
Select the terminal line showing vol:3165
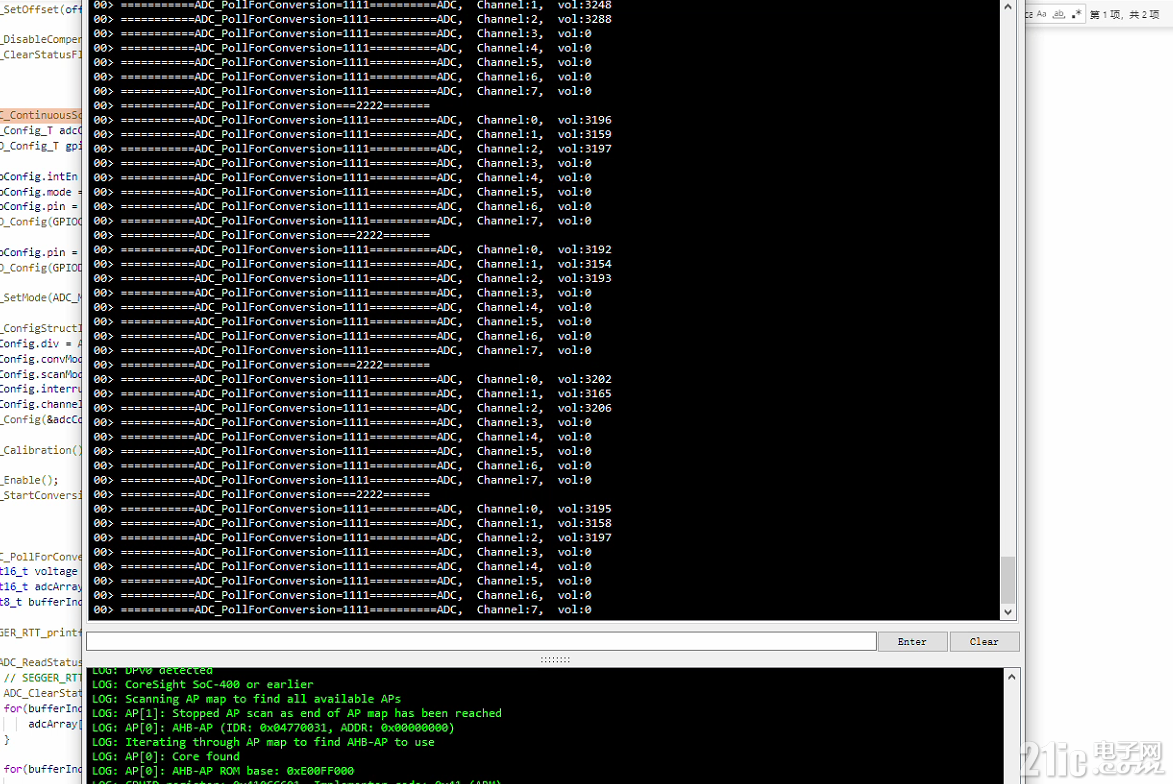coord(352,393)
